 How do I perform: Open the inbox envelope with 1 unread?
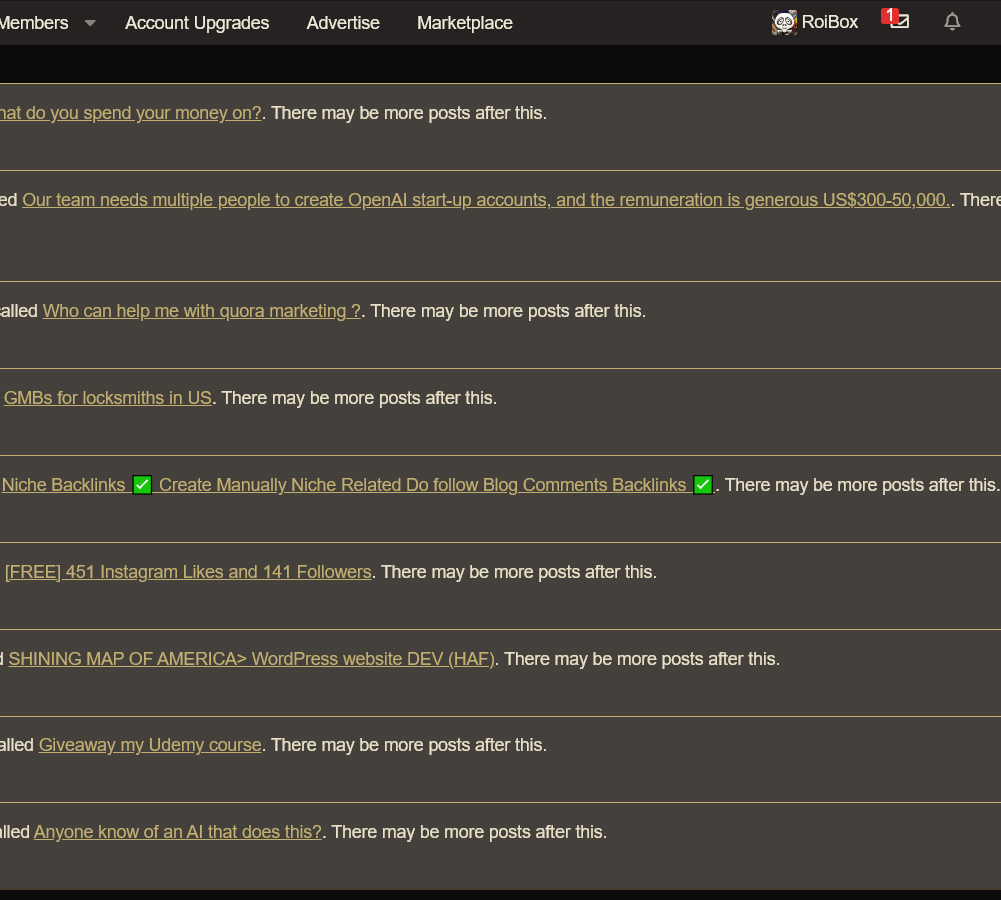(x=896, y=20)
